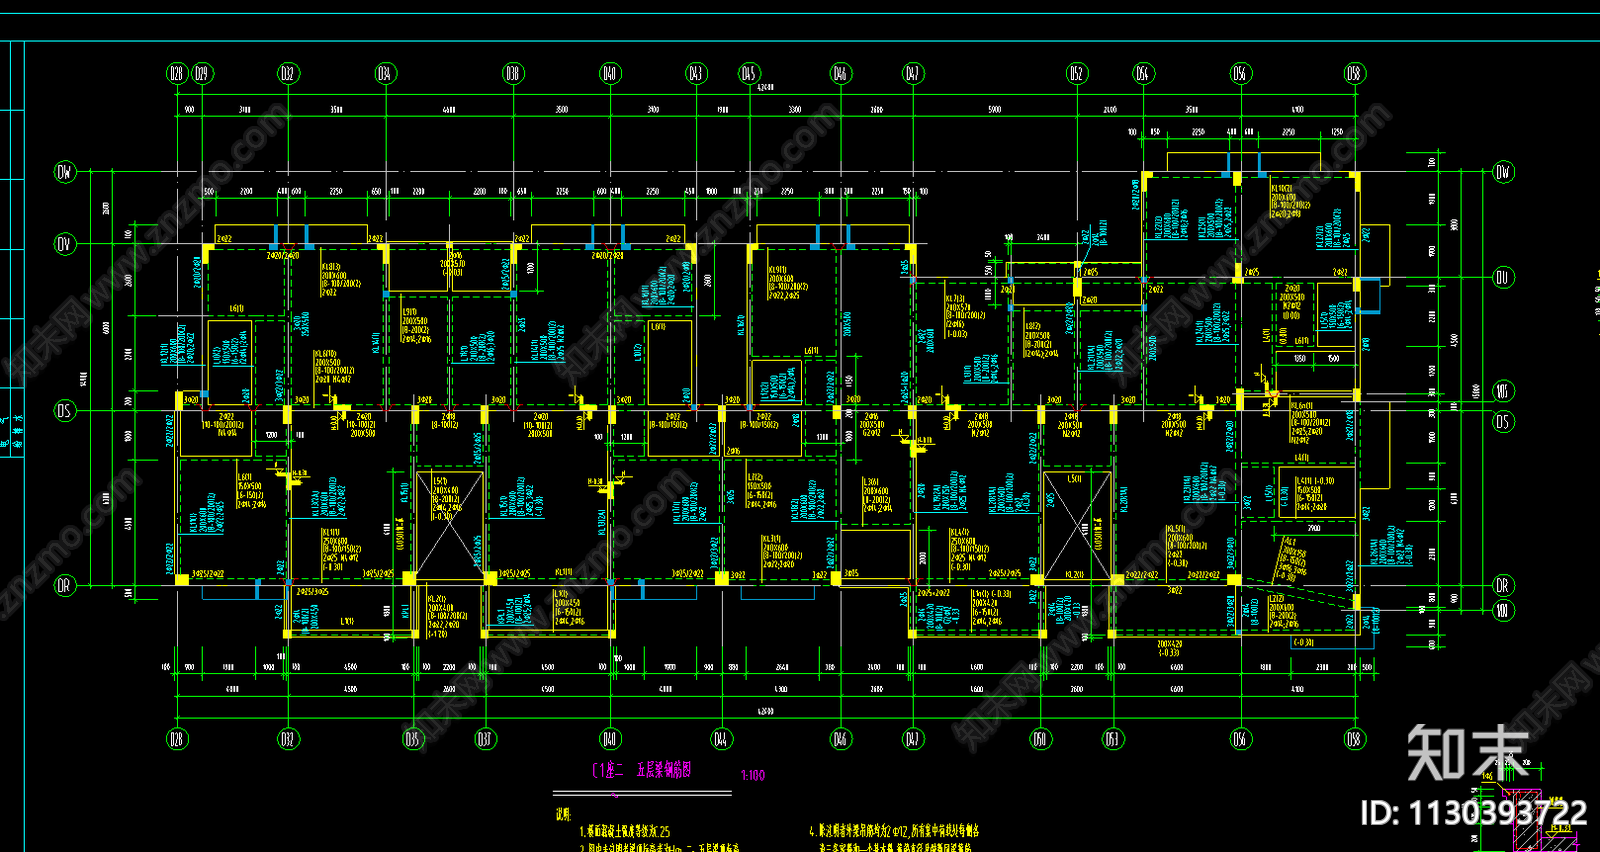Select the D50 grid axis bubble
This screenshot has height=852, width=1600.
coord(1040,739)
